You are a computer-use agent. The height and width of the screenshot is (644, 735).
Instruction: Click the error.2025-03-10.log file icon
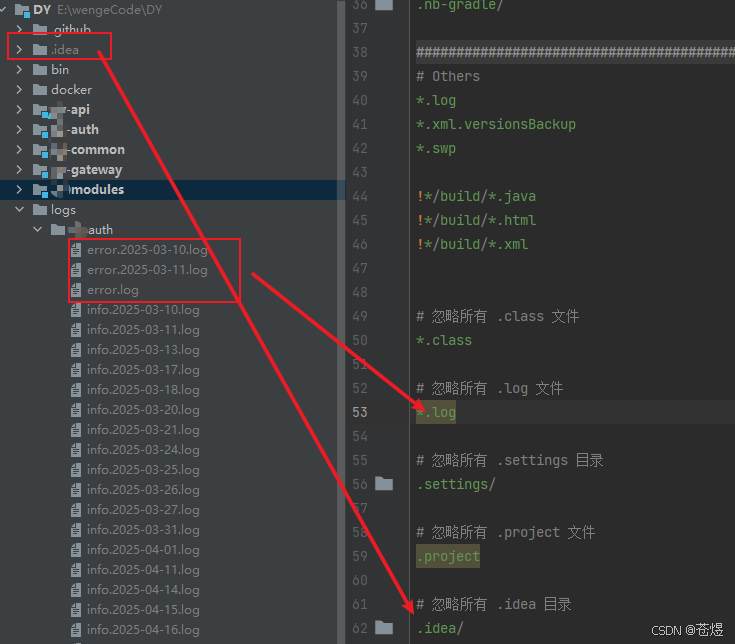pos(76,250)
